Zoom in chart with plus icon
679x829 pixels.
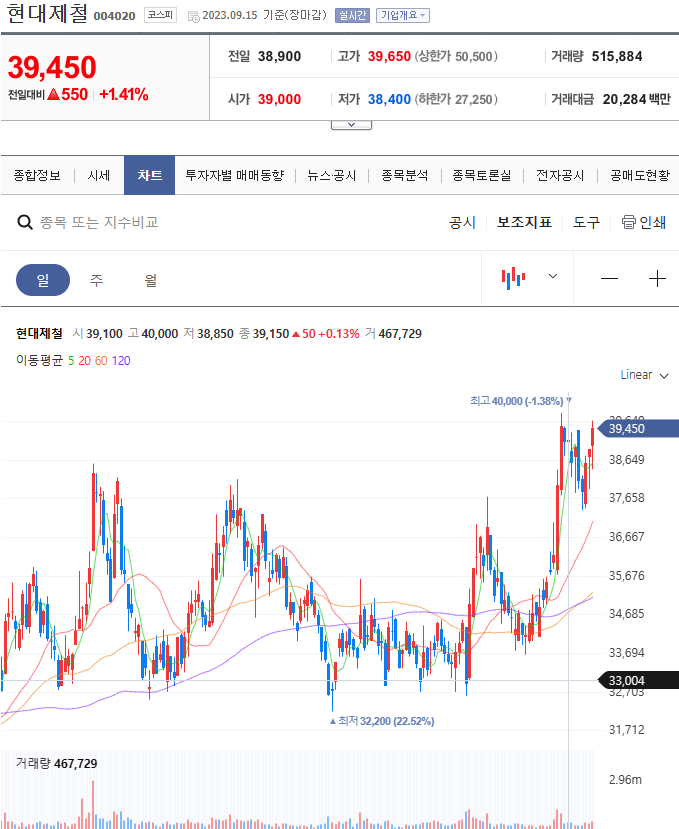tap(657, 279)
